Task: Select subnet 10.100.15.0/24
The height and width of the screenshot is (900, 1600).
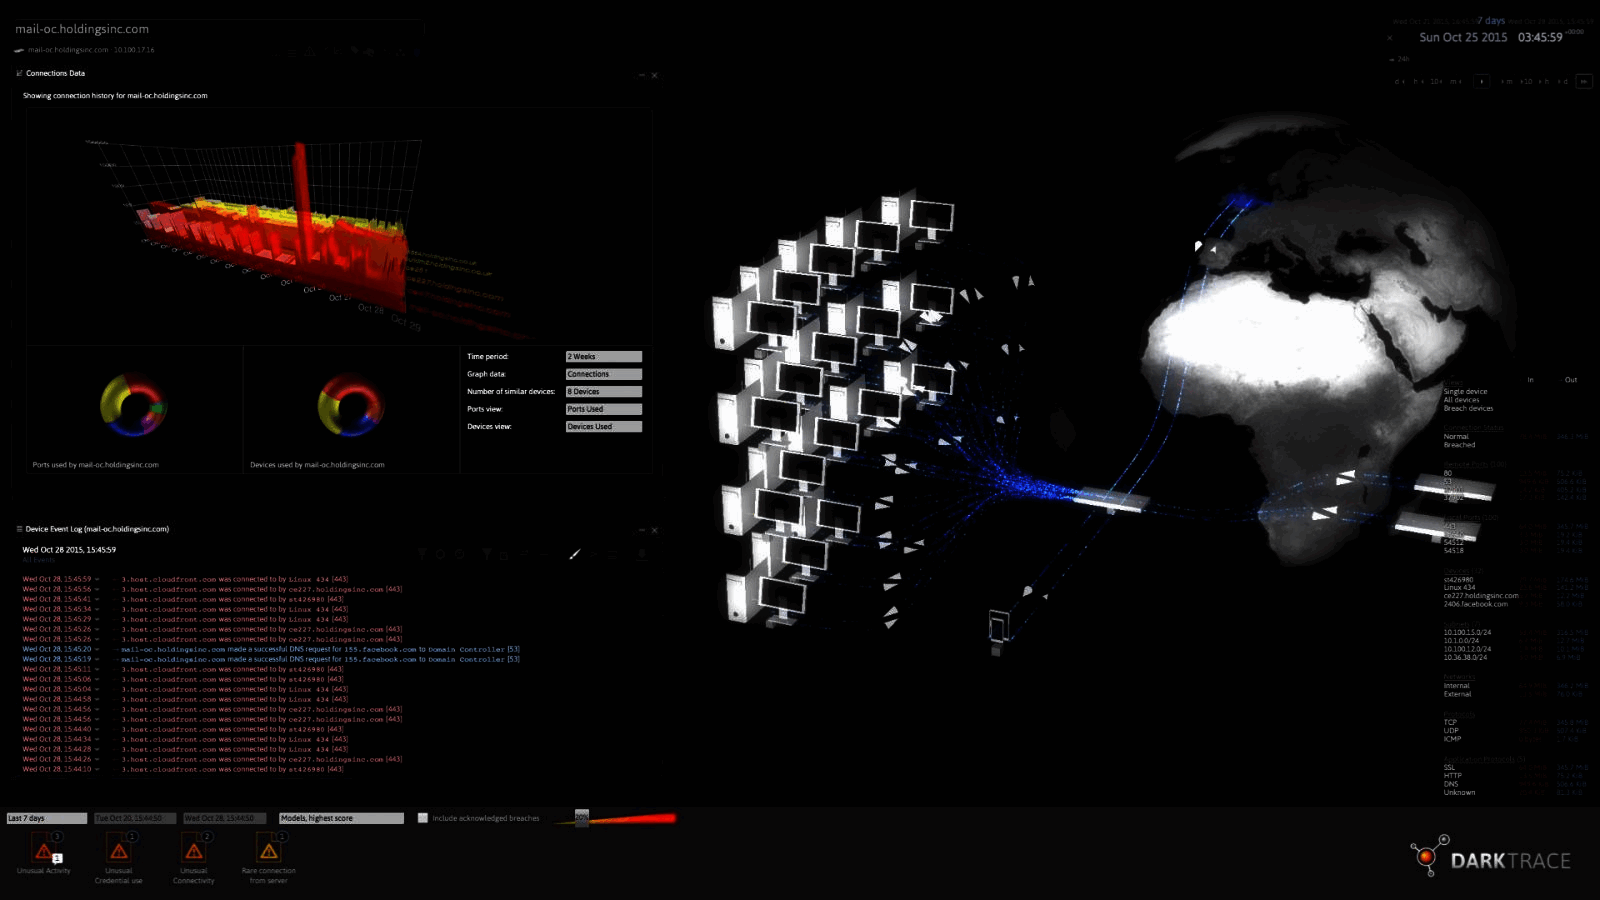Action: [1467, 633]
